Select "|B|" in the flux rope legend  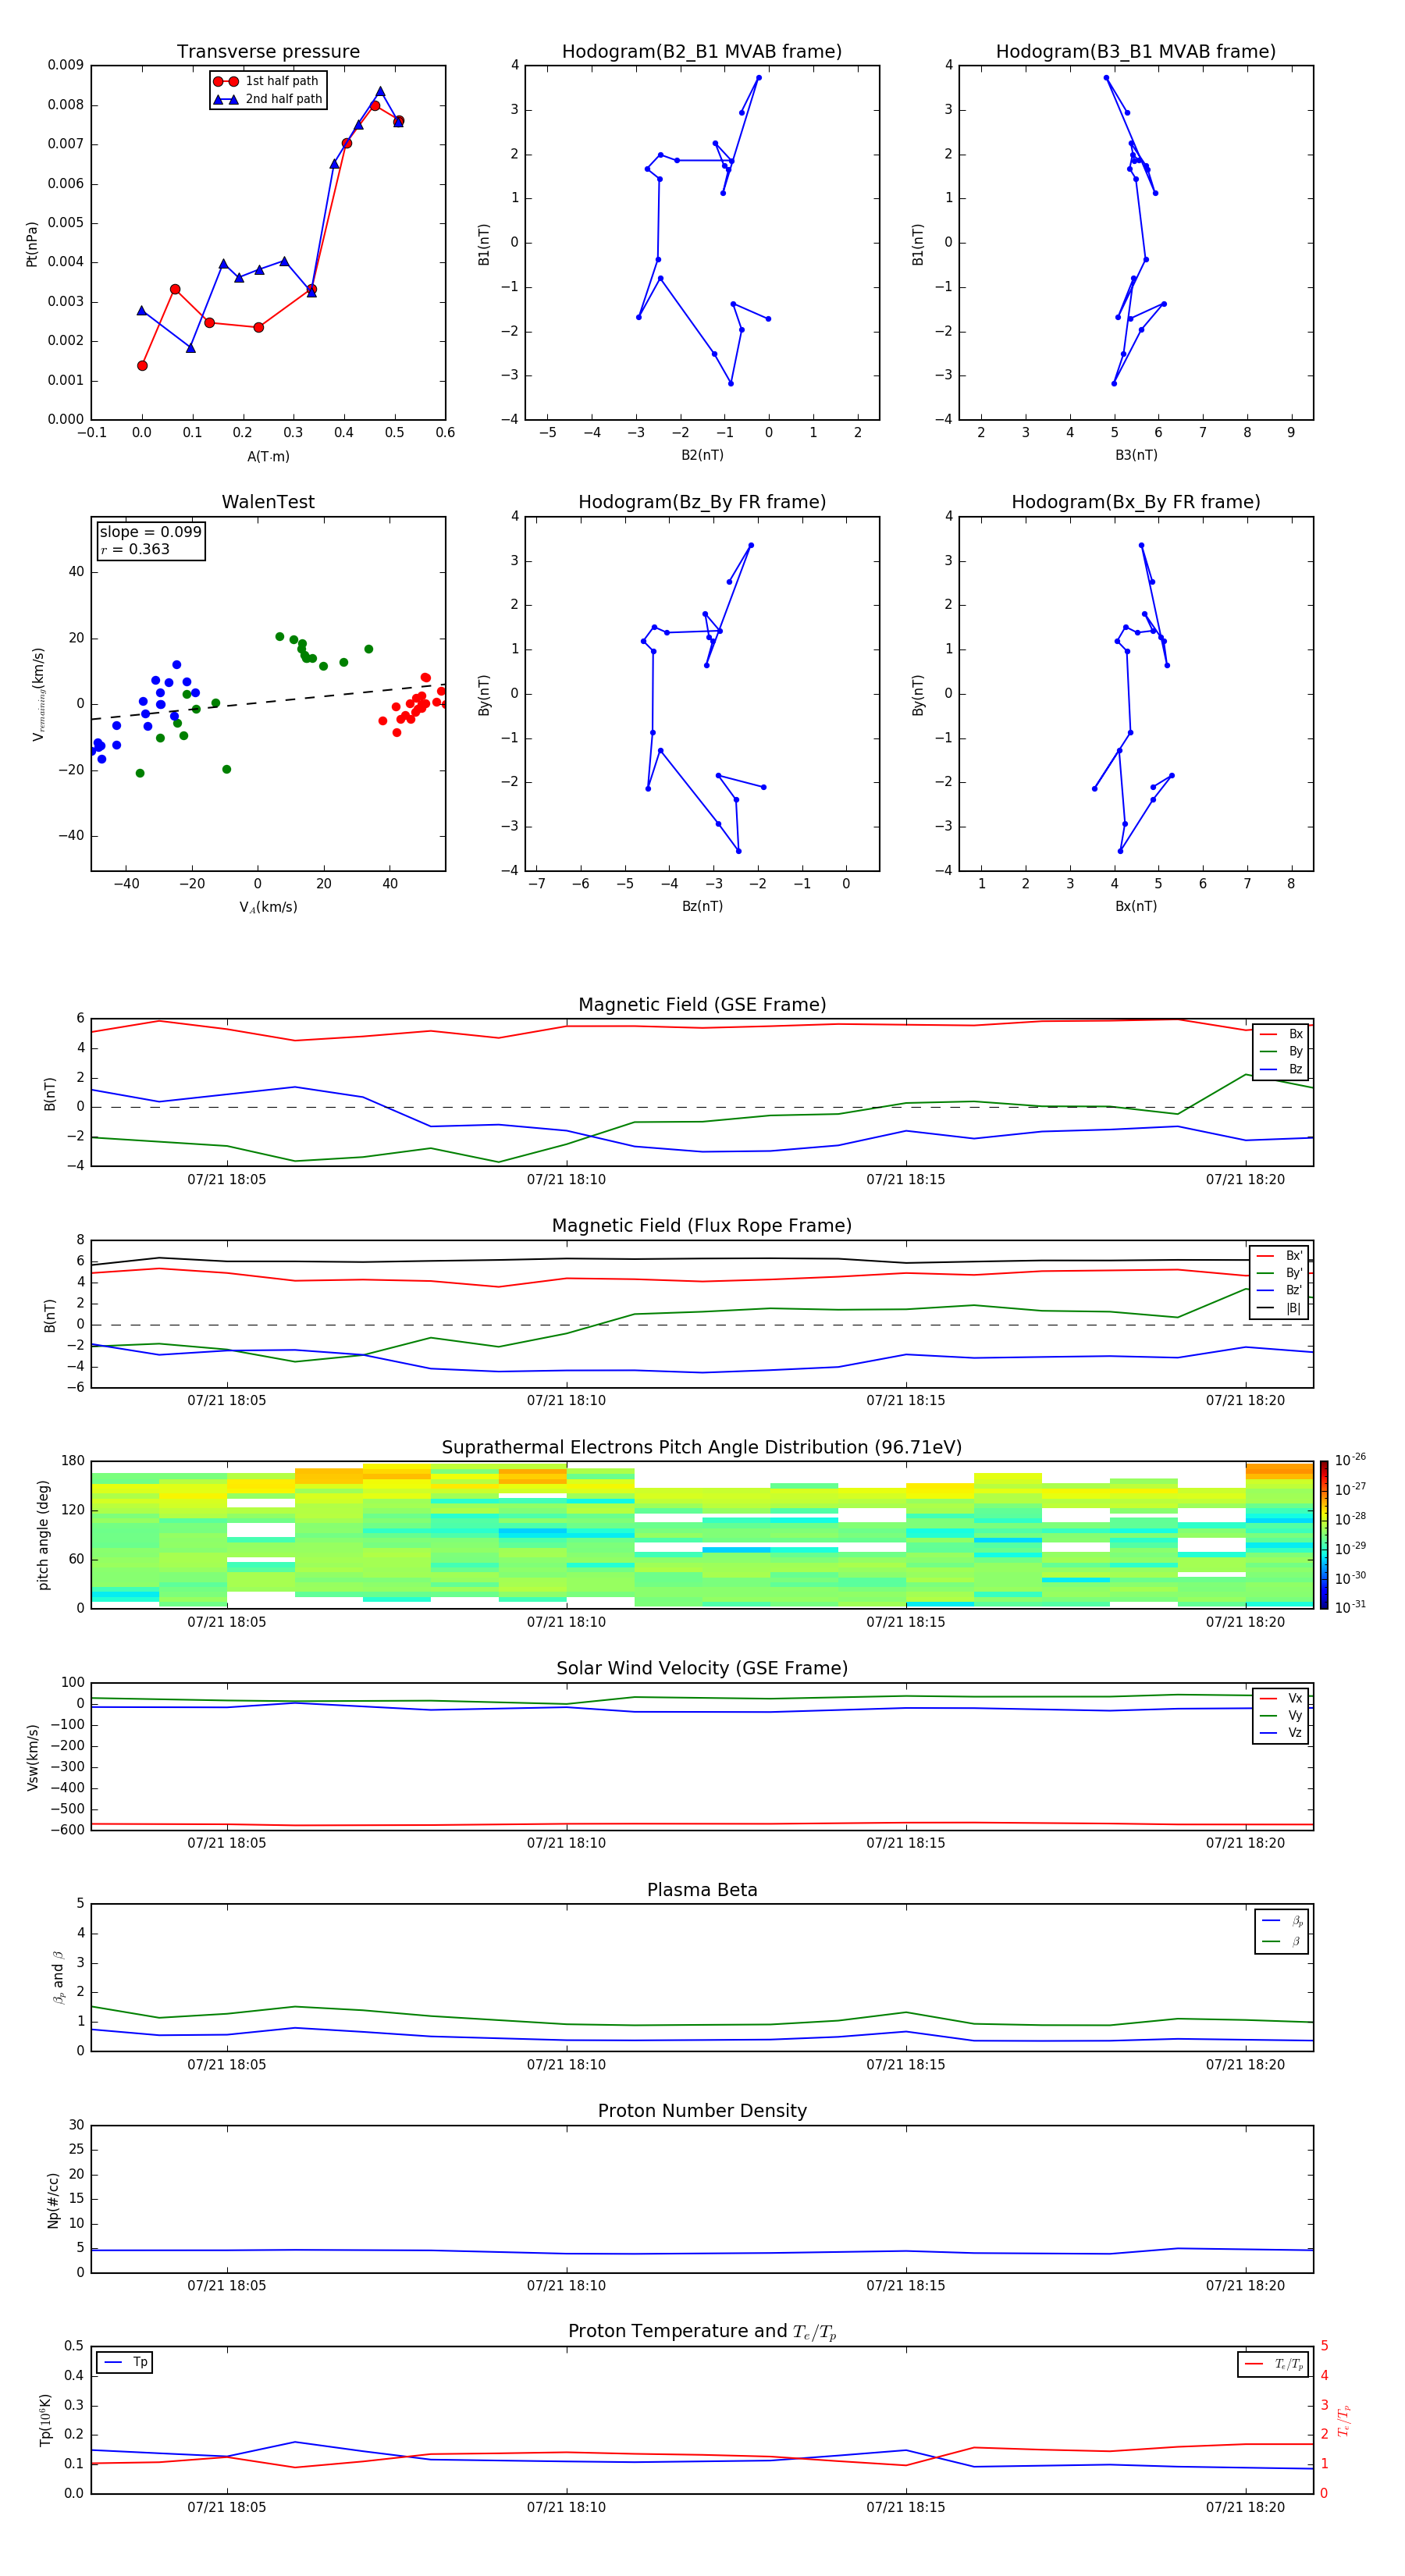coord(1281,1308)
